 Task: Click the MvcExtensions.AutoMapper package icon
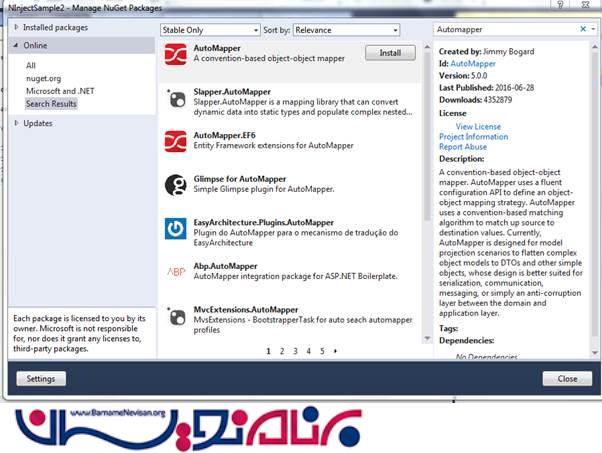coord(176,316)
